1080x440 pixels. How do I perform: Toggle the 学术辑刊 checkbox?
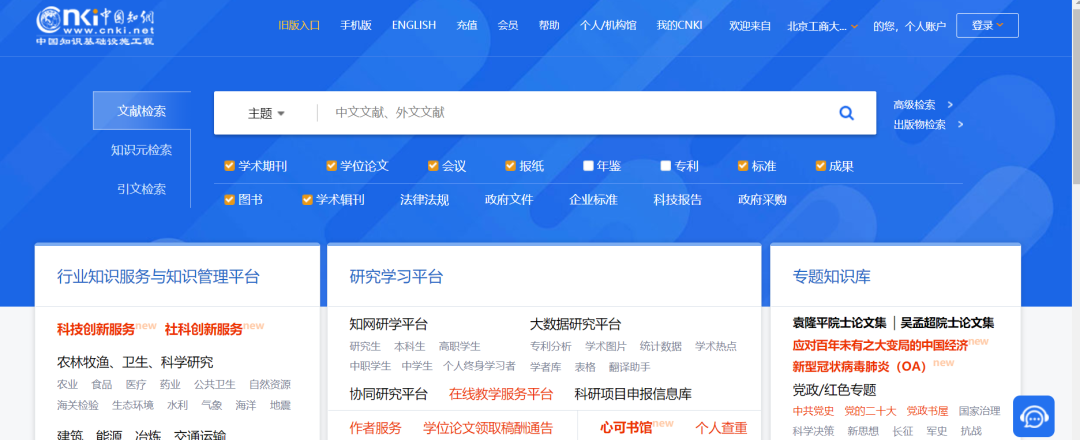coord(307,200)
